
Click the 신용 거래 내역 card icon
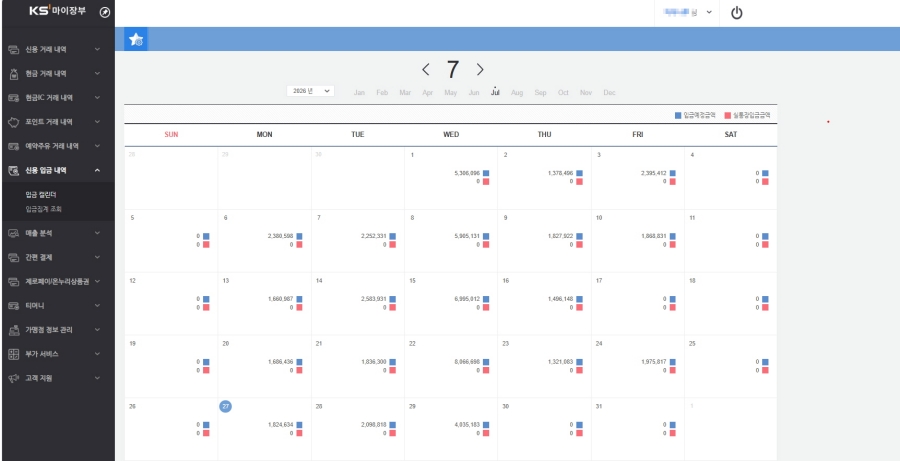(14, 50)
